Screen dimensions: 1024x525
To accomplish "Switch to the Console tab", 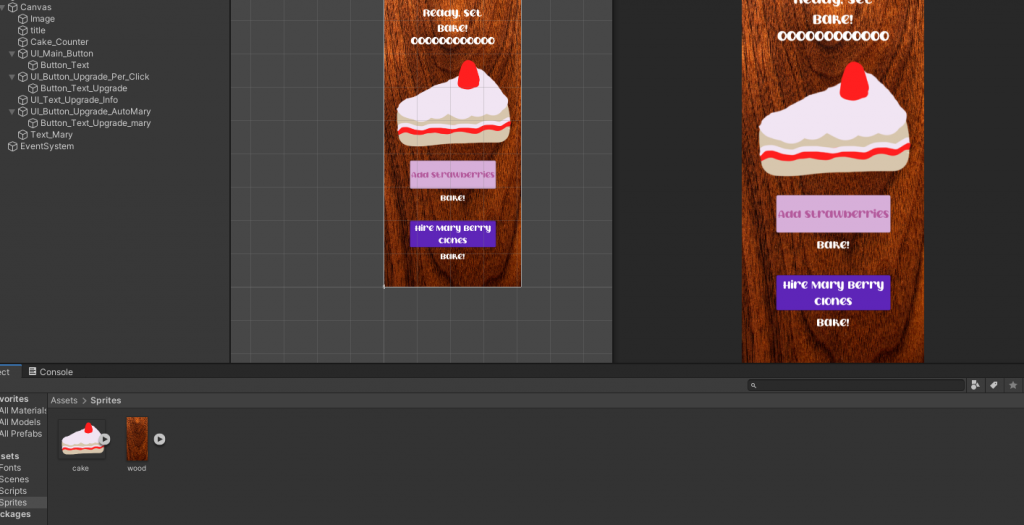I will point(55,372).
